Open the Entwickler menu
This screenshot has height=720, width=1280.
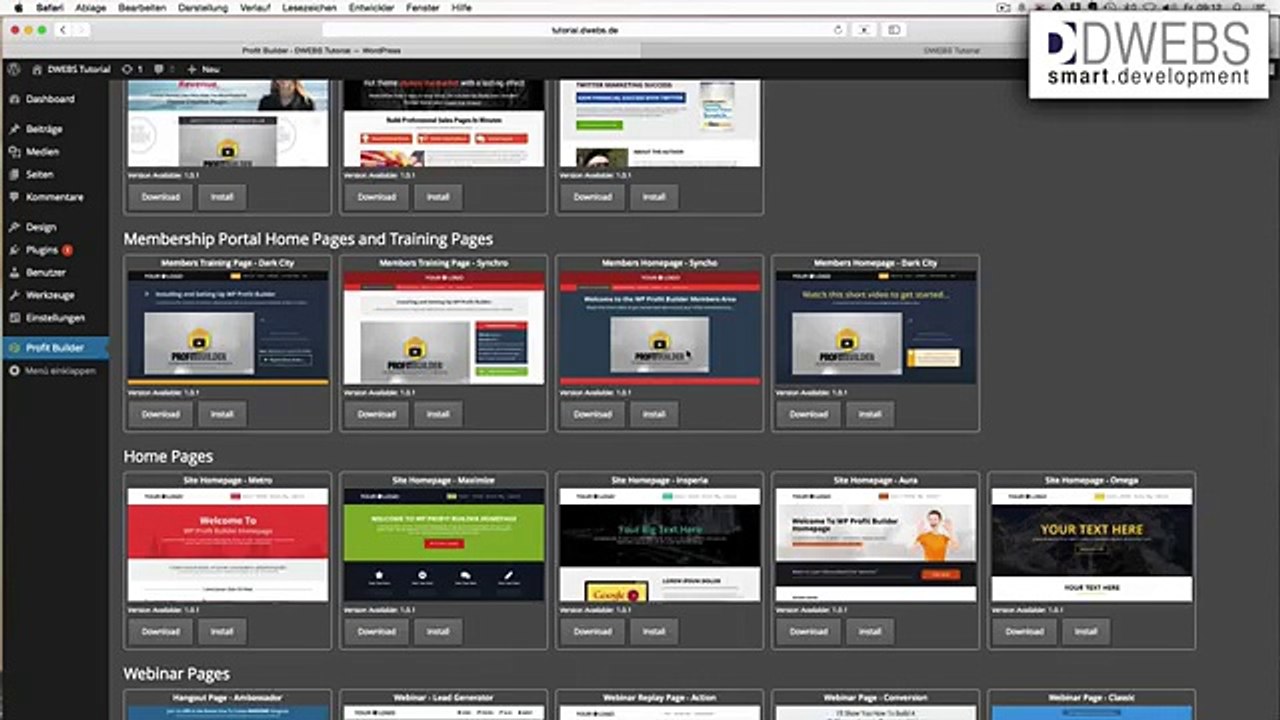click(372, 7)
